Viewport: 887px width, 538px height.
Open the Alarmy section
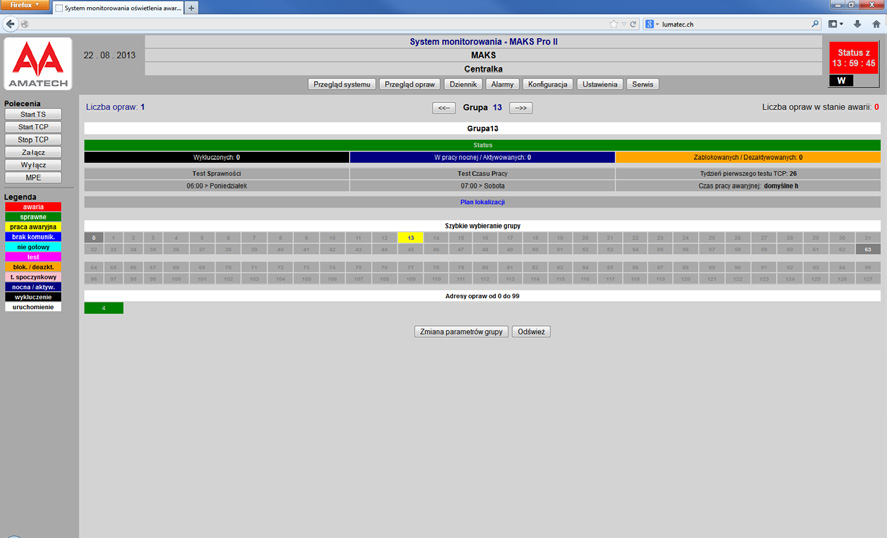pos(502,84)
